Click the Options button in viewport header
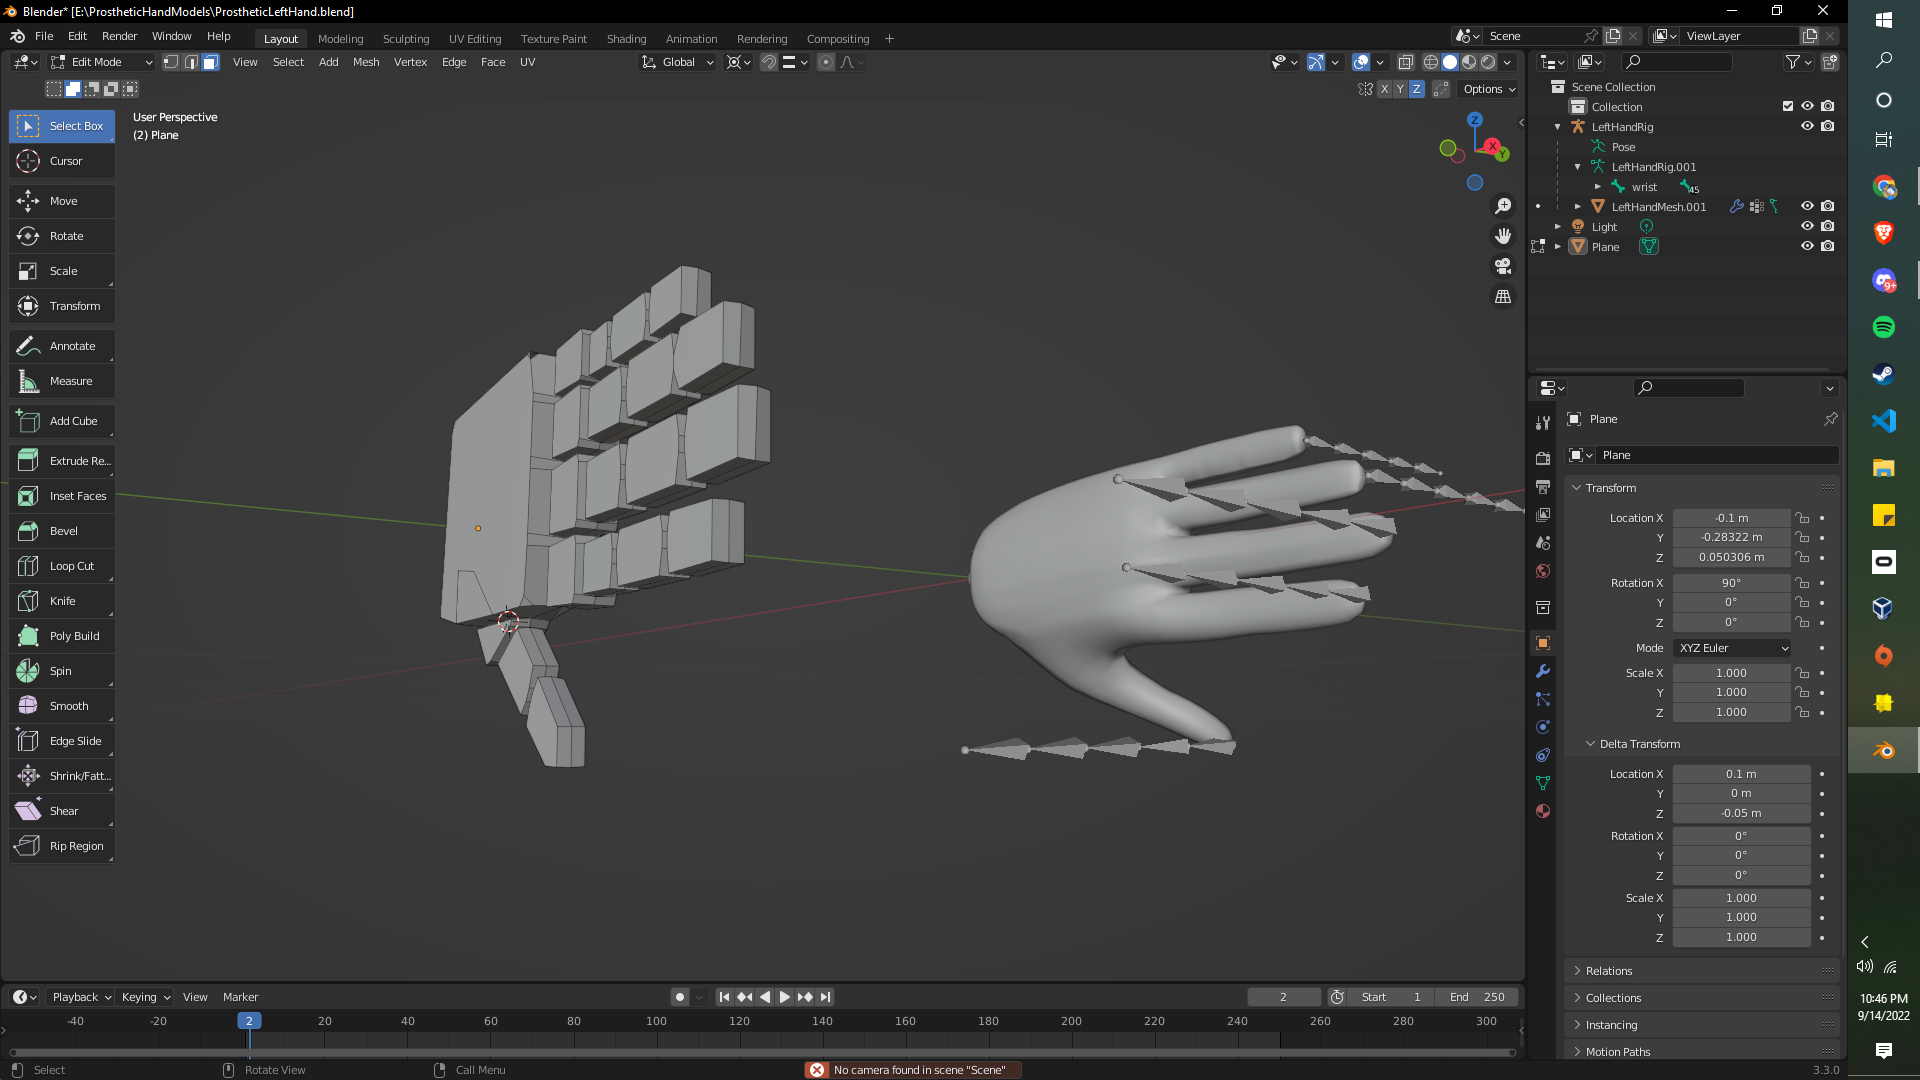This screenshot has height=1080, width=1920. coord(1489,89)
